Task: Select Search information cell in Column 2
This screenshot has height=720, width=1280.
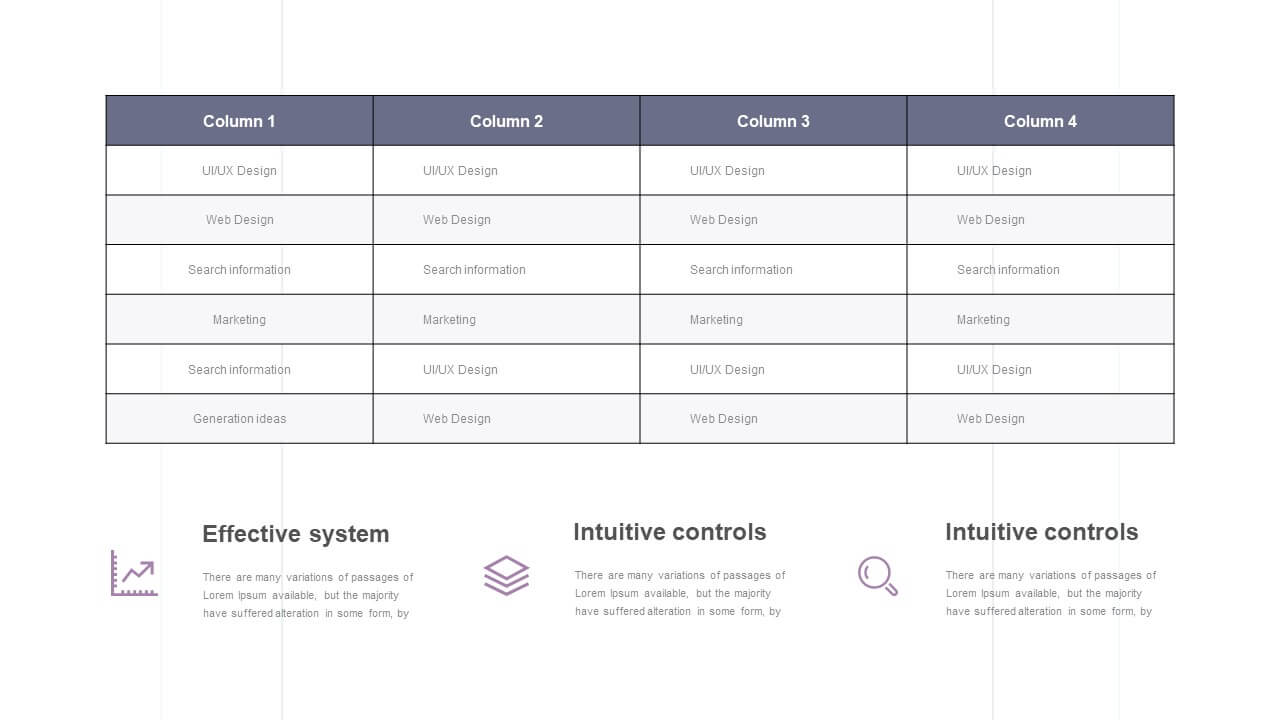Action: 506,270
